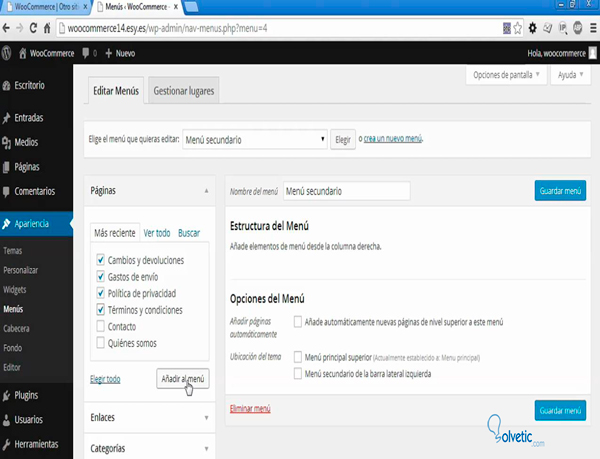
Task: Click the Páginas pages icon
Action: tap(6, 167)
